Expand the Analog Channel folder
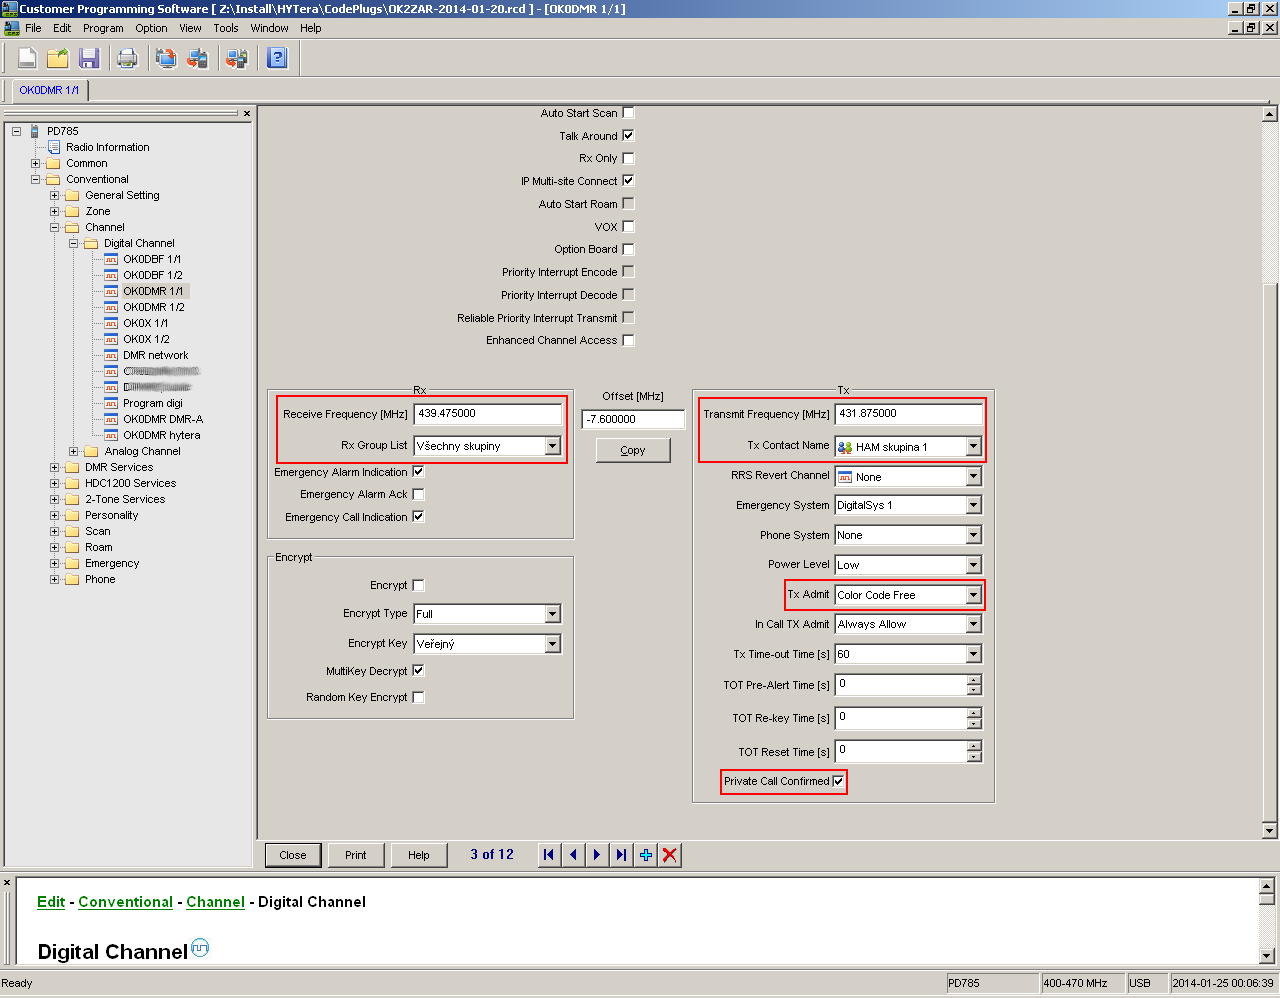This screenshot has height=998, width=1280. tap(73, 451)
